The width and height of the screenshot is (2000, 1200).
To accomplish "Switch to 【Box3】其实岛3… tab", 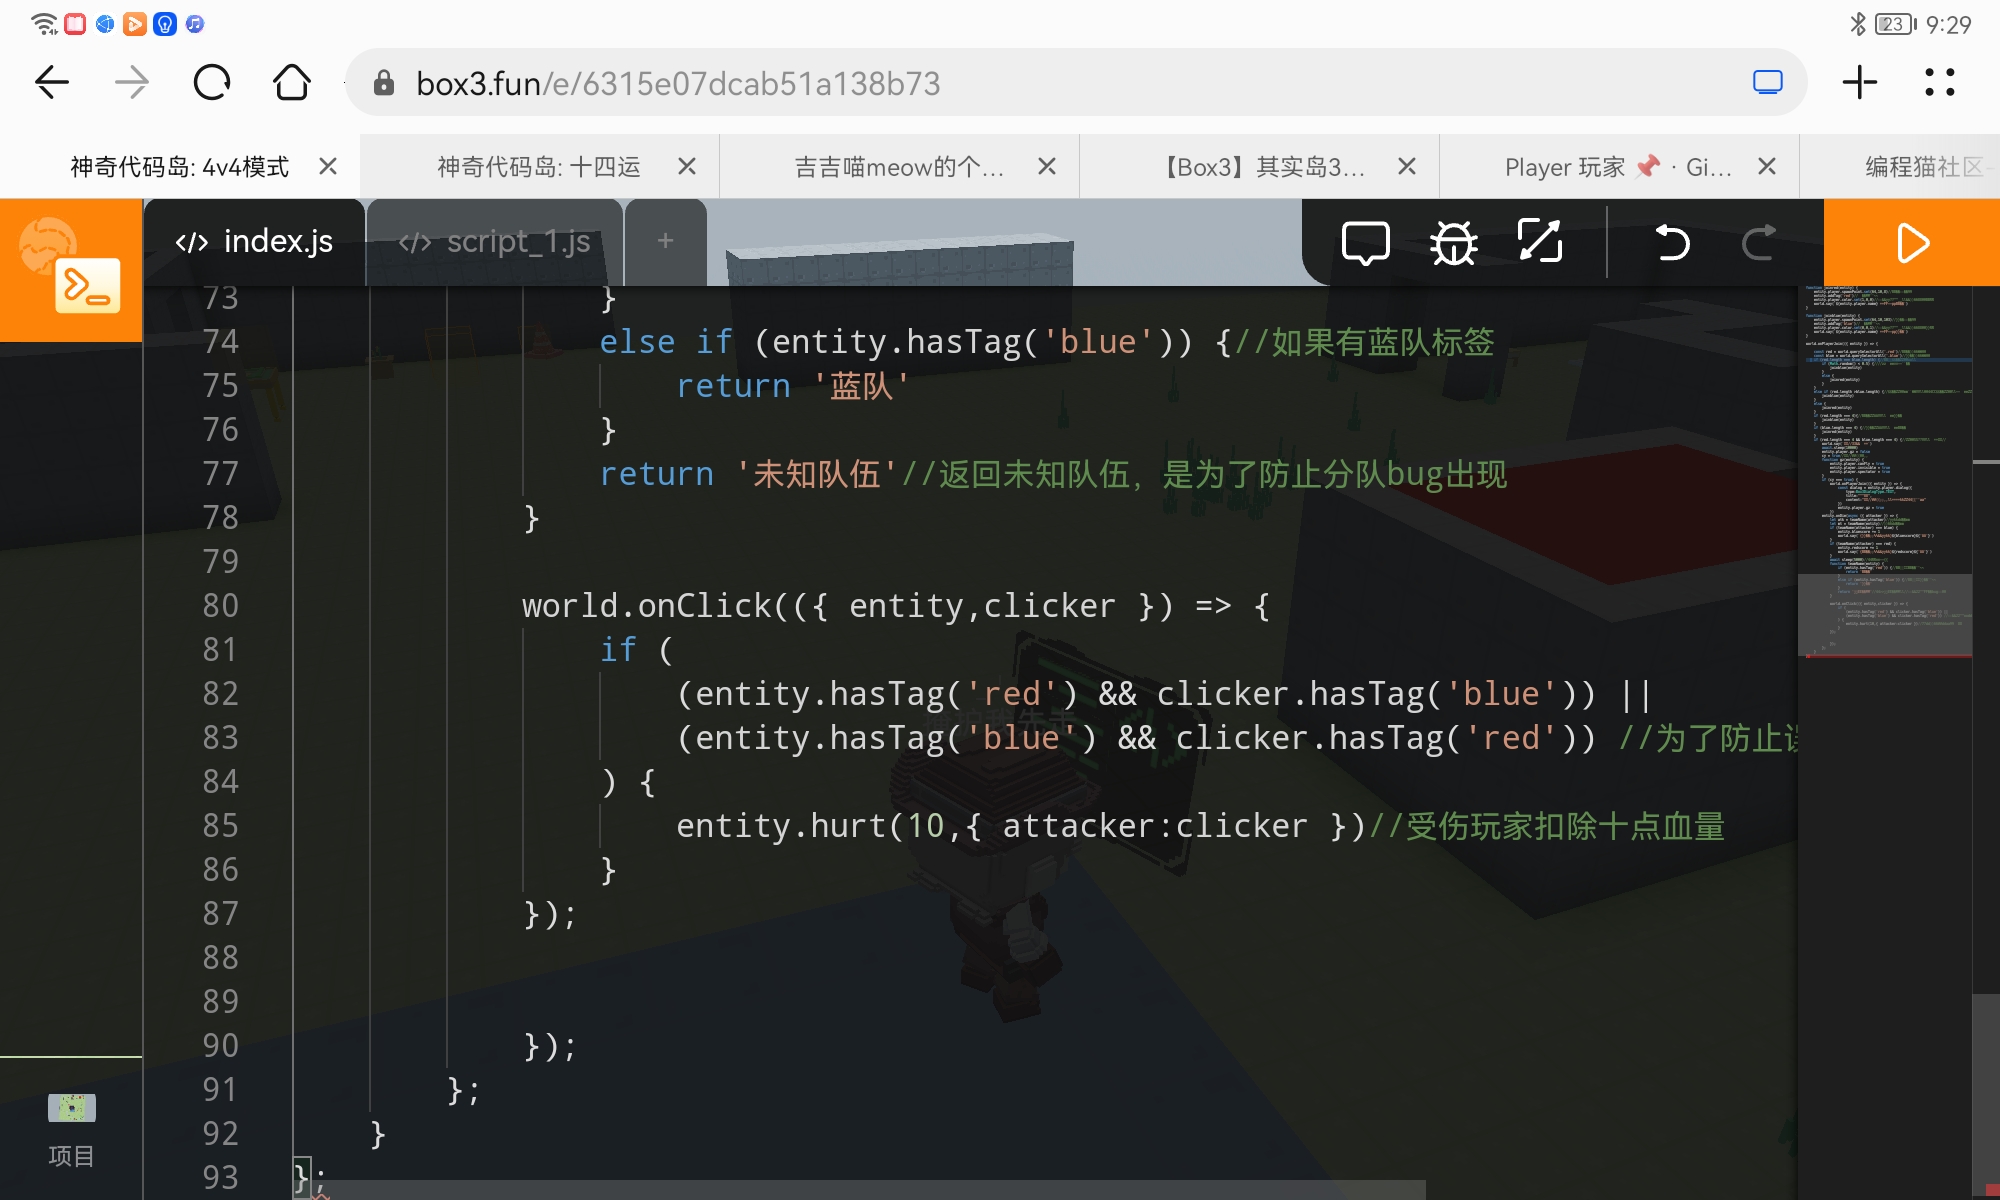I will (1259, 167).
